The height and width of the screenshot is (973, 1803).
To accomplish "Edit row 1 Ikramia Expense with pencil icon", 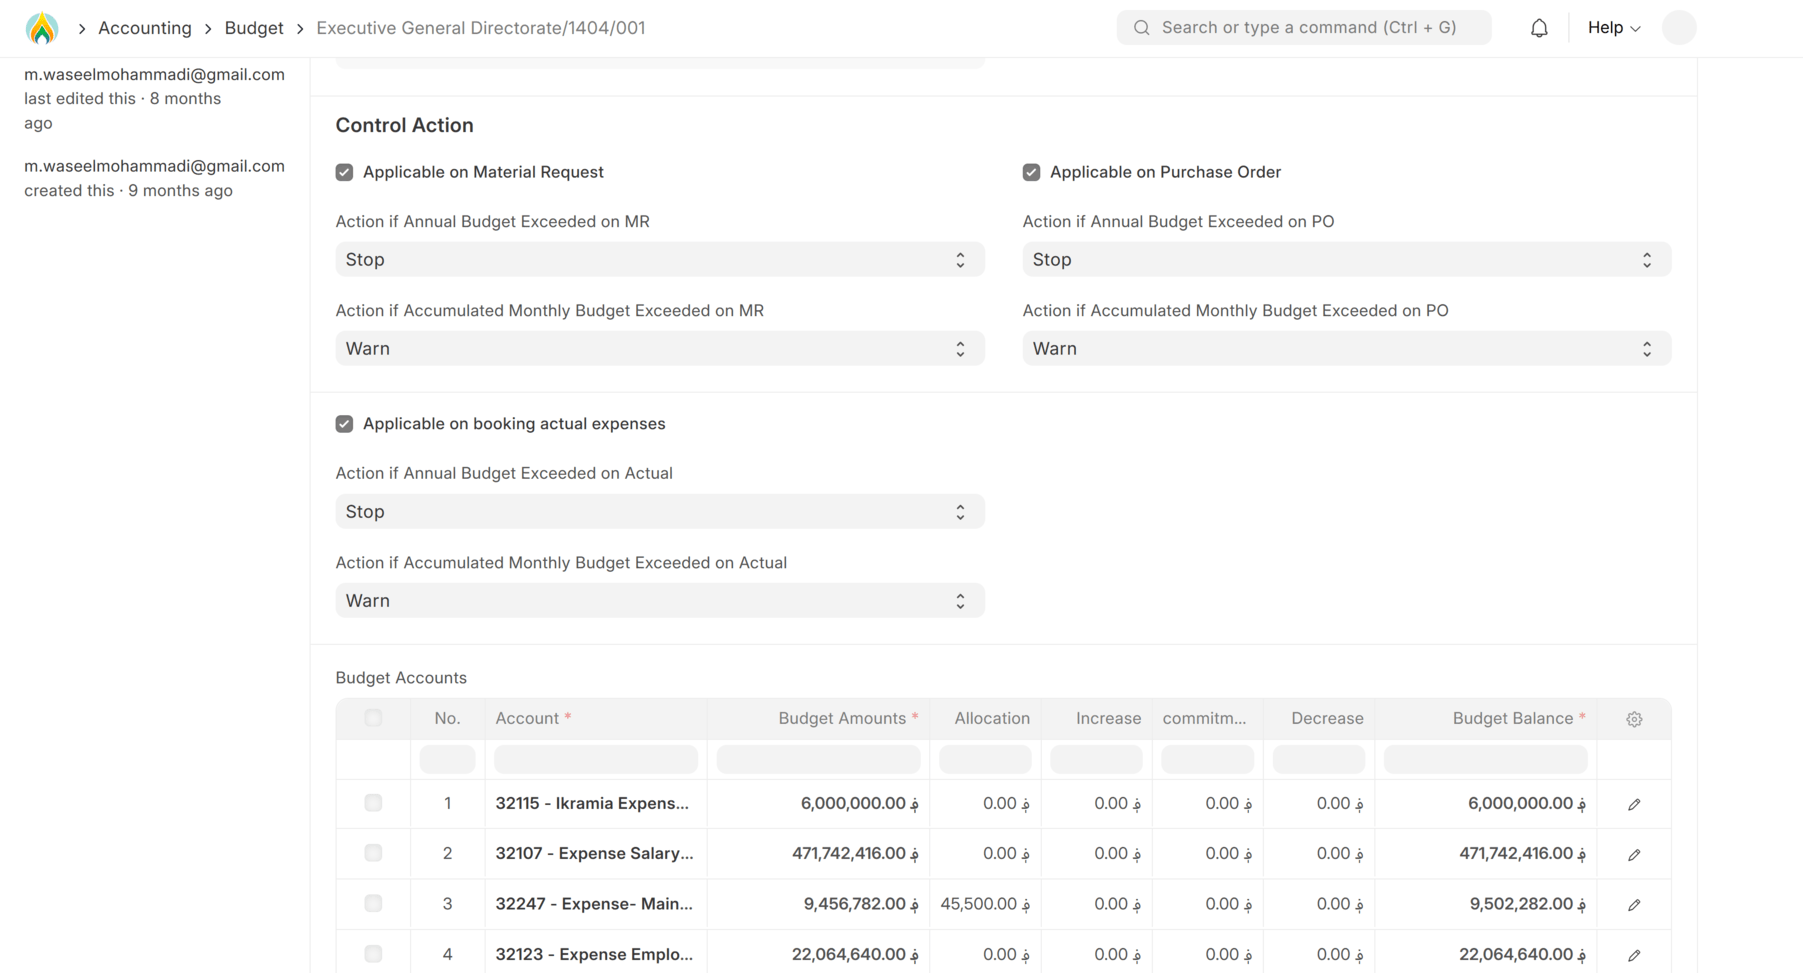I will 1634,804.
